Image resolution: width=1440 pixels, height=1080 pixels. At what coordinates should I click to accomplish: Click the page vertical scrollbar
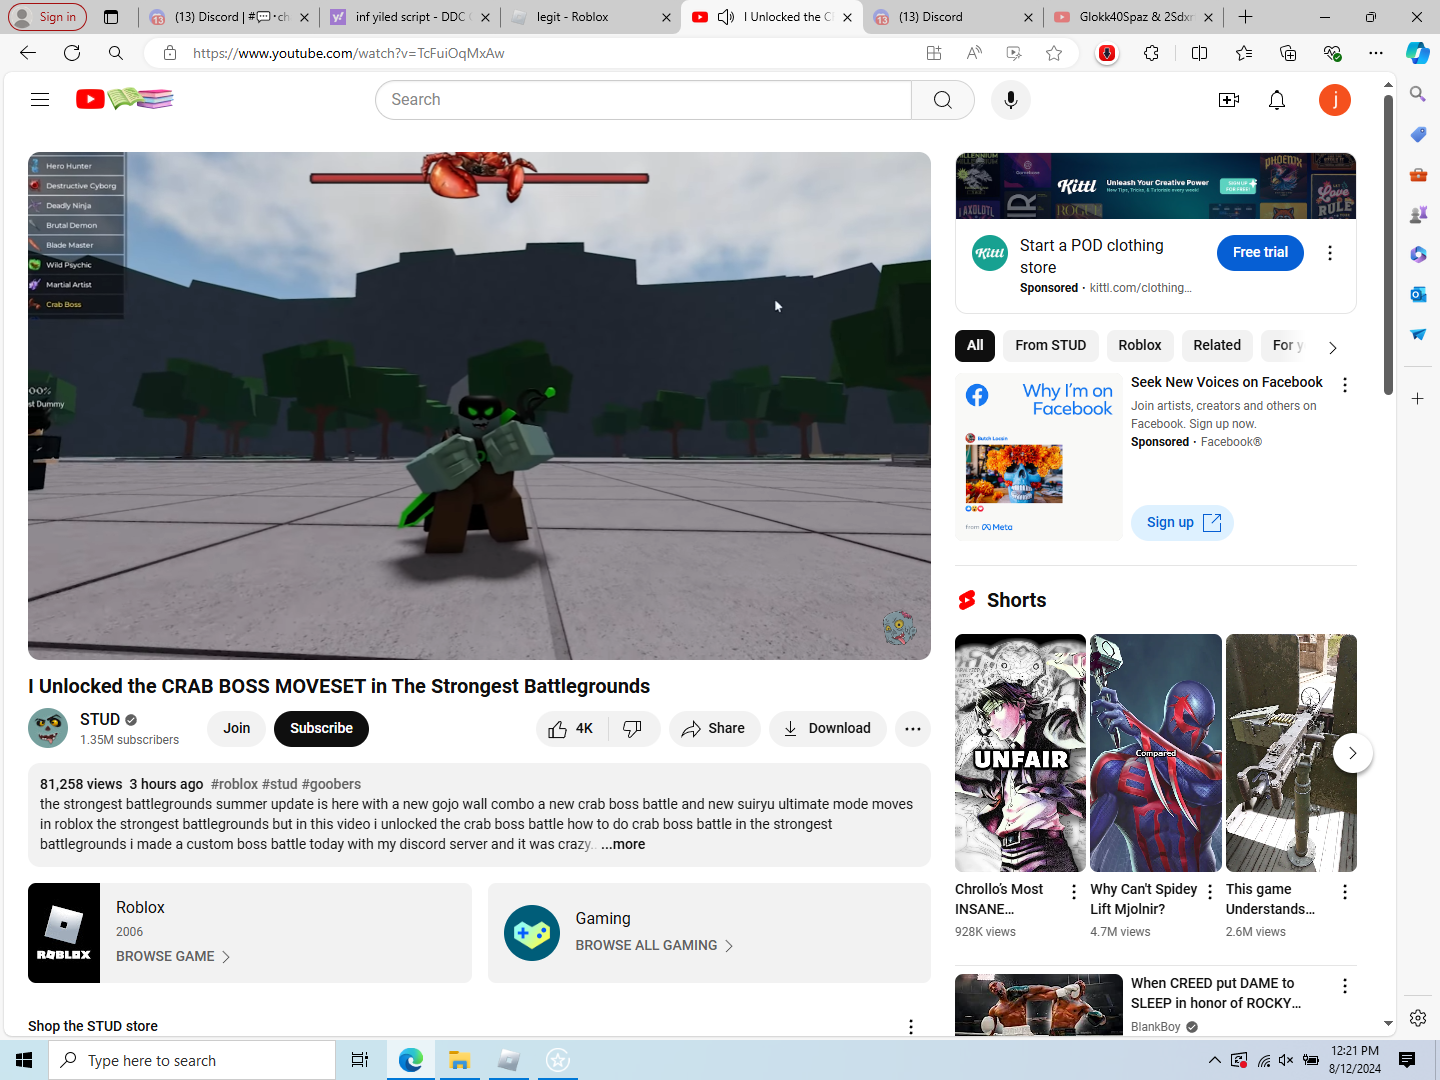1388,245
